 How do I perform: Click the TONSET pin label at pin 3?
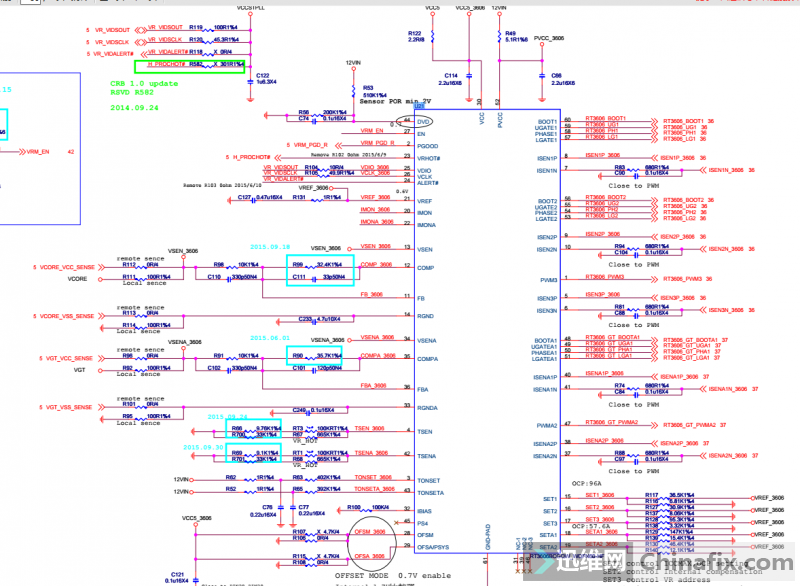pos(428,481)
